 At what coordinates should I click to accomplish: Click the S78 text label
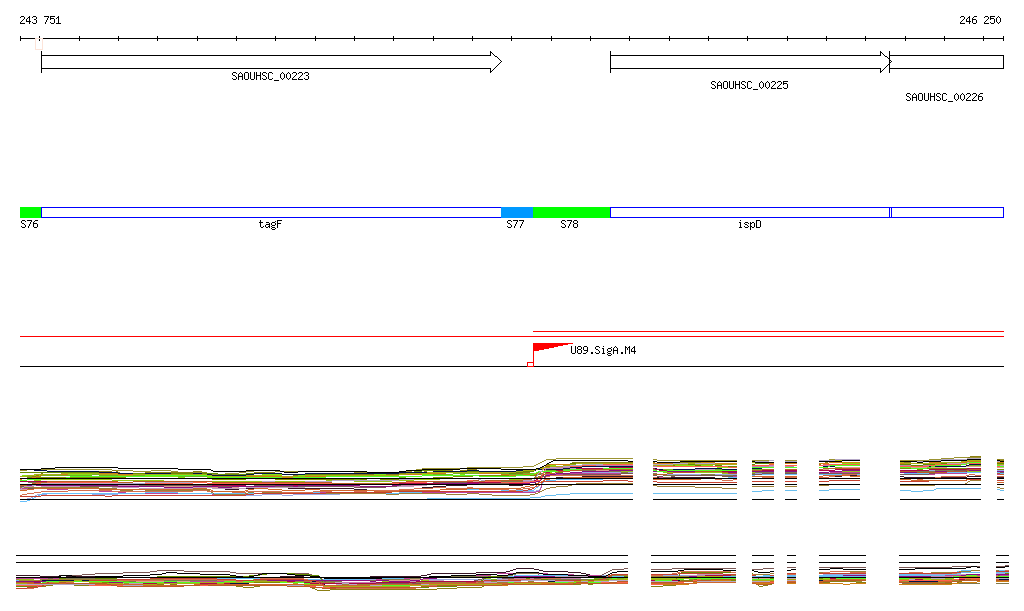point(569,225)
